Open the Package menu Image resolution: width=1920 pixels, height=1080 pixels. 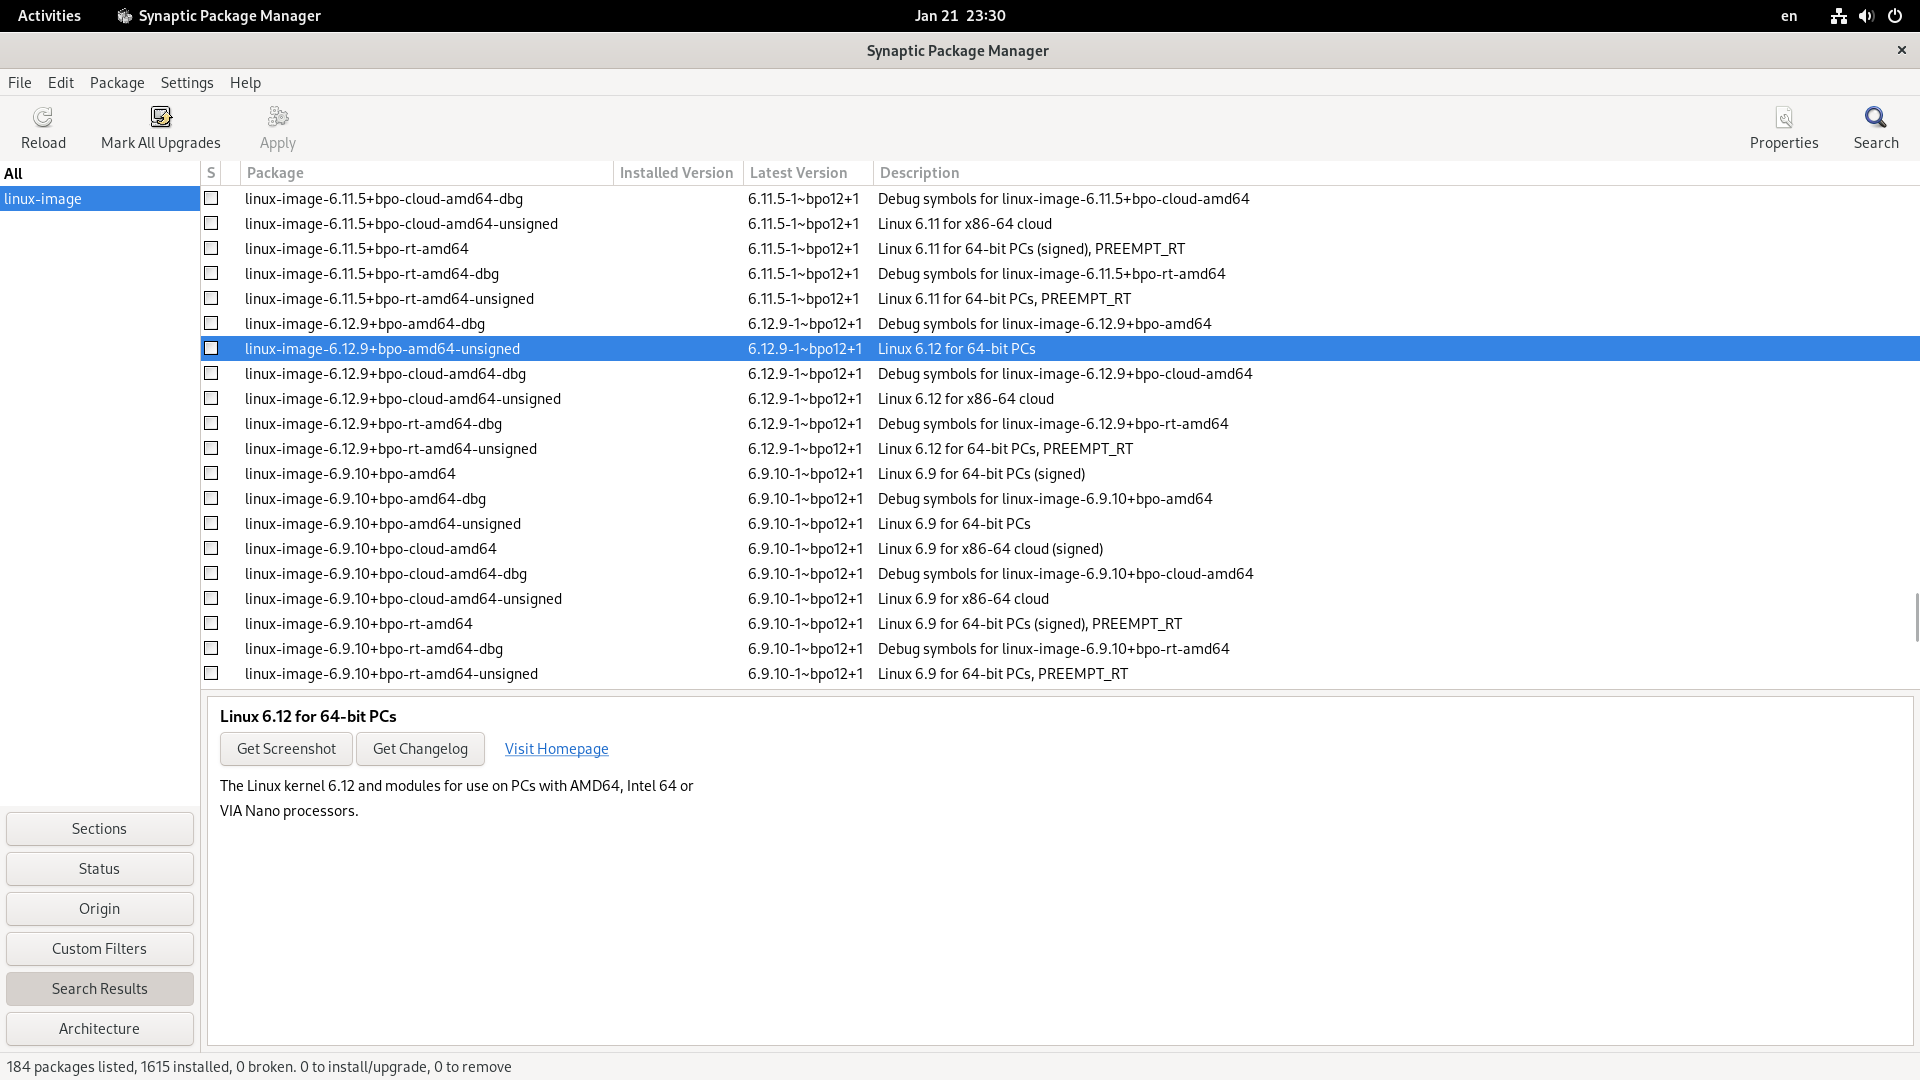click(x=117, y=83)
